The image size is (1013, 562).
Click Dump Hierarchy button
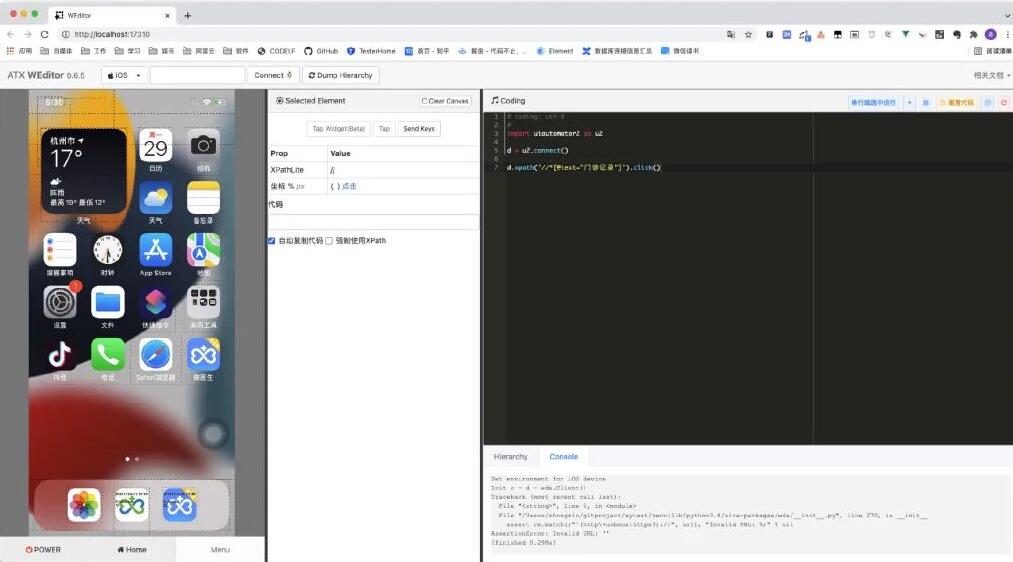340,76
